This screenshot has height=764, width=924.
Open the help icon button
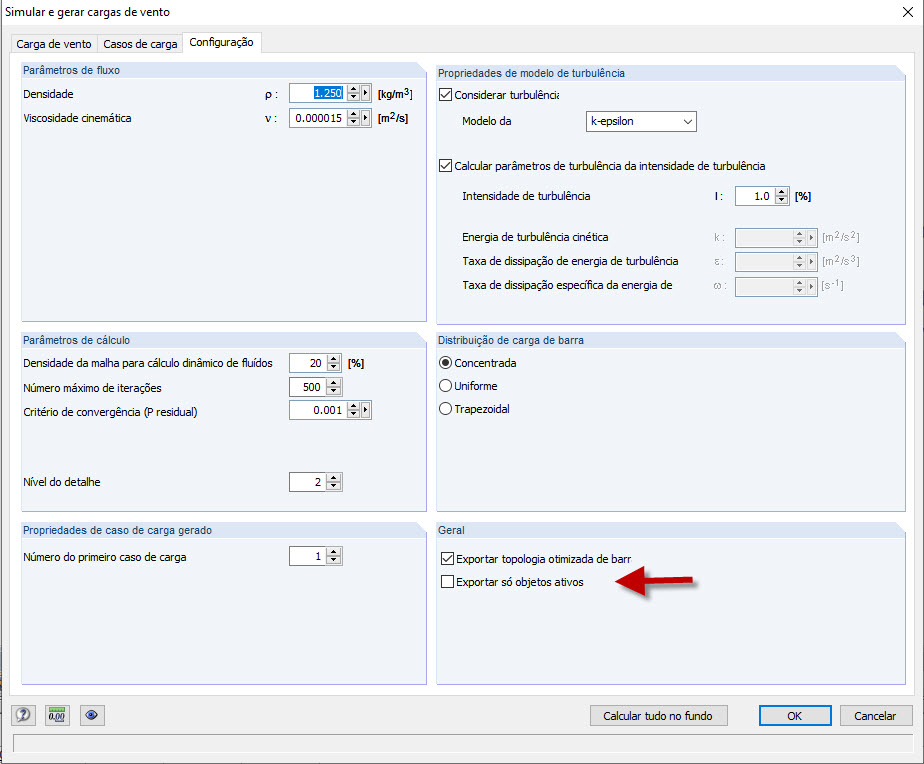coord(24,715)
